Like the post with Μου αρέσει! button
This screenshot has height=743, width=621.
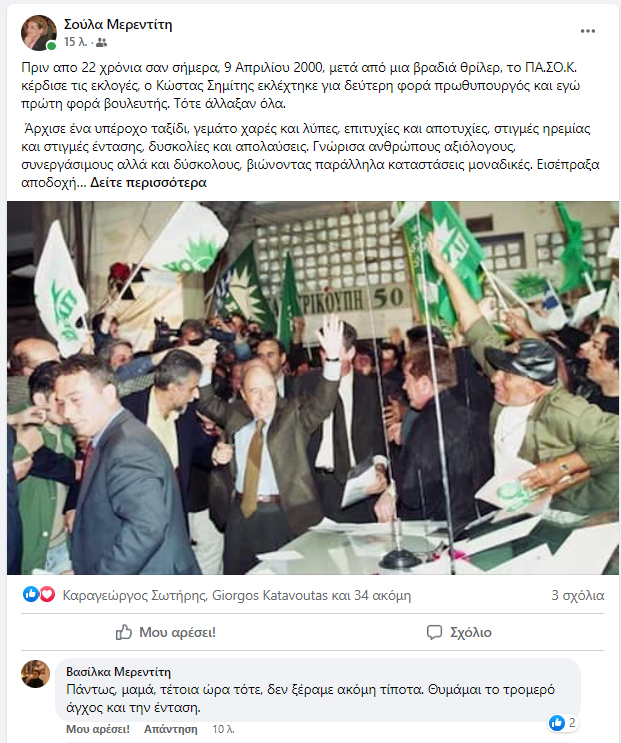point(166,632)
